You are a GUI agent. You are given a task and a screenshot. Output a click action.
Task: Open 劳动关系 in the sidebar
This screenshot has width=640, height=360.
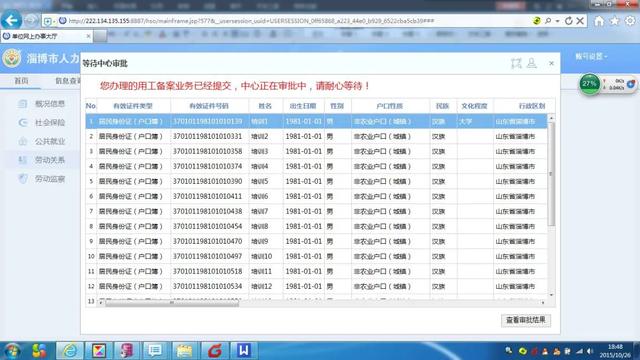click(x=50, y=160)
